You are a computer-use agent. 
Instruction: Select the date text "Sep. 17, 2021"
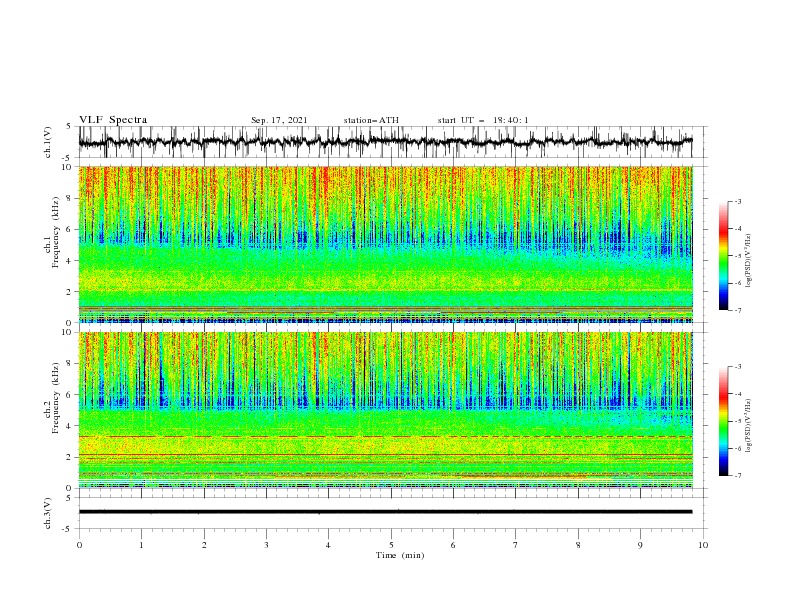[279, 120]
